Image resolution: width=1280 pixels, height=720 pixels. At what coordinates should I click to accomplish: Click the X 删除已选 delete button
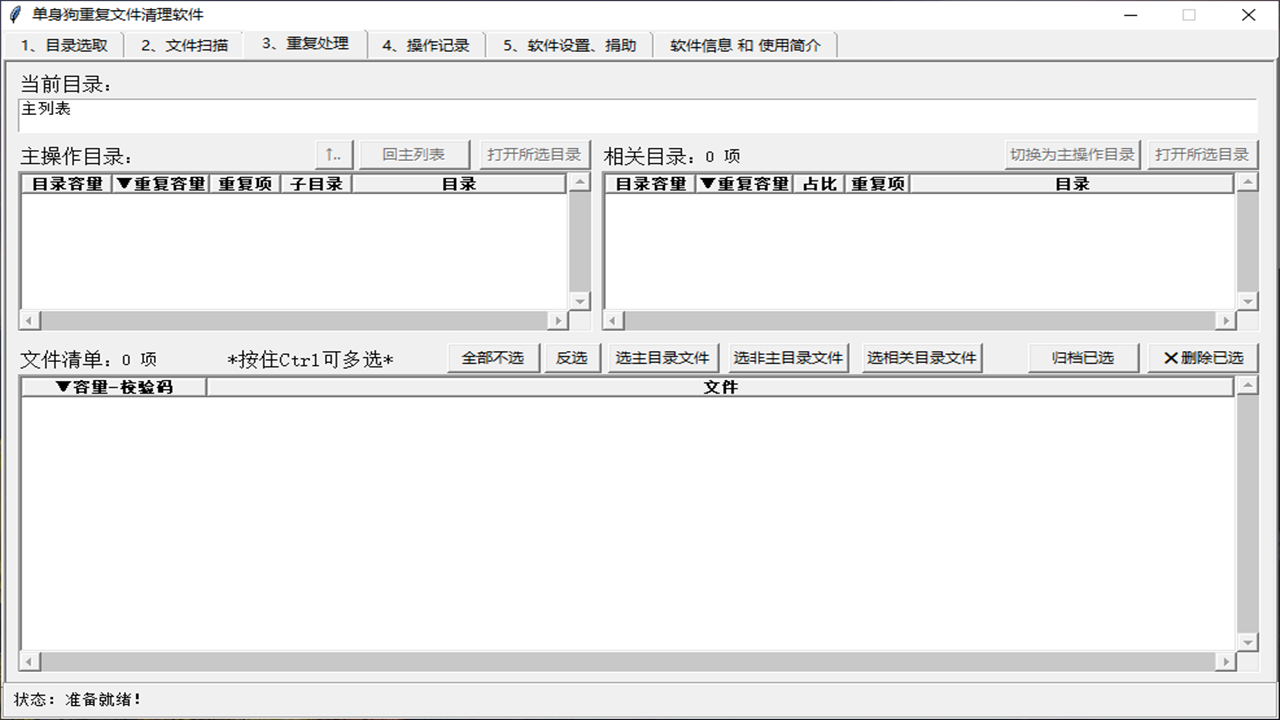tap(1203, 358)
